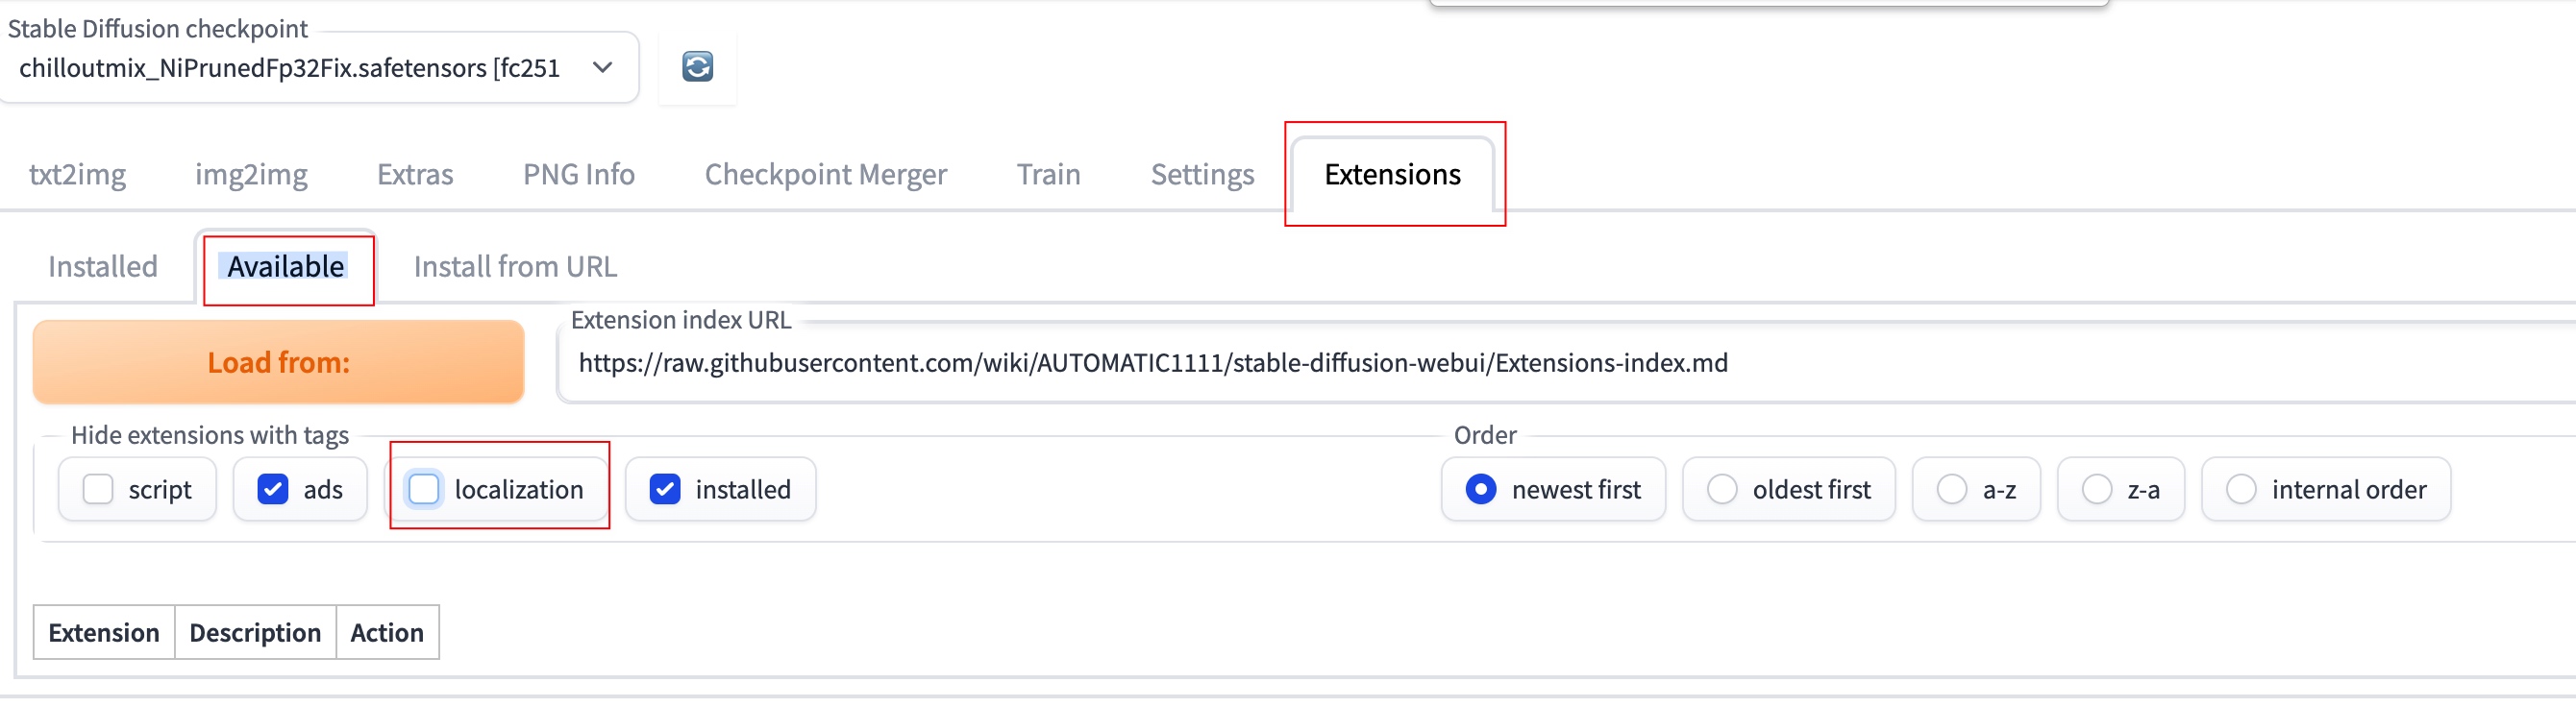Go to the Extras tab

pos(415,175)
